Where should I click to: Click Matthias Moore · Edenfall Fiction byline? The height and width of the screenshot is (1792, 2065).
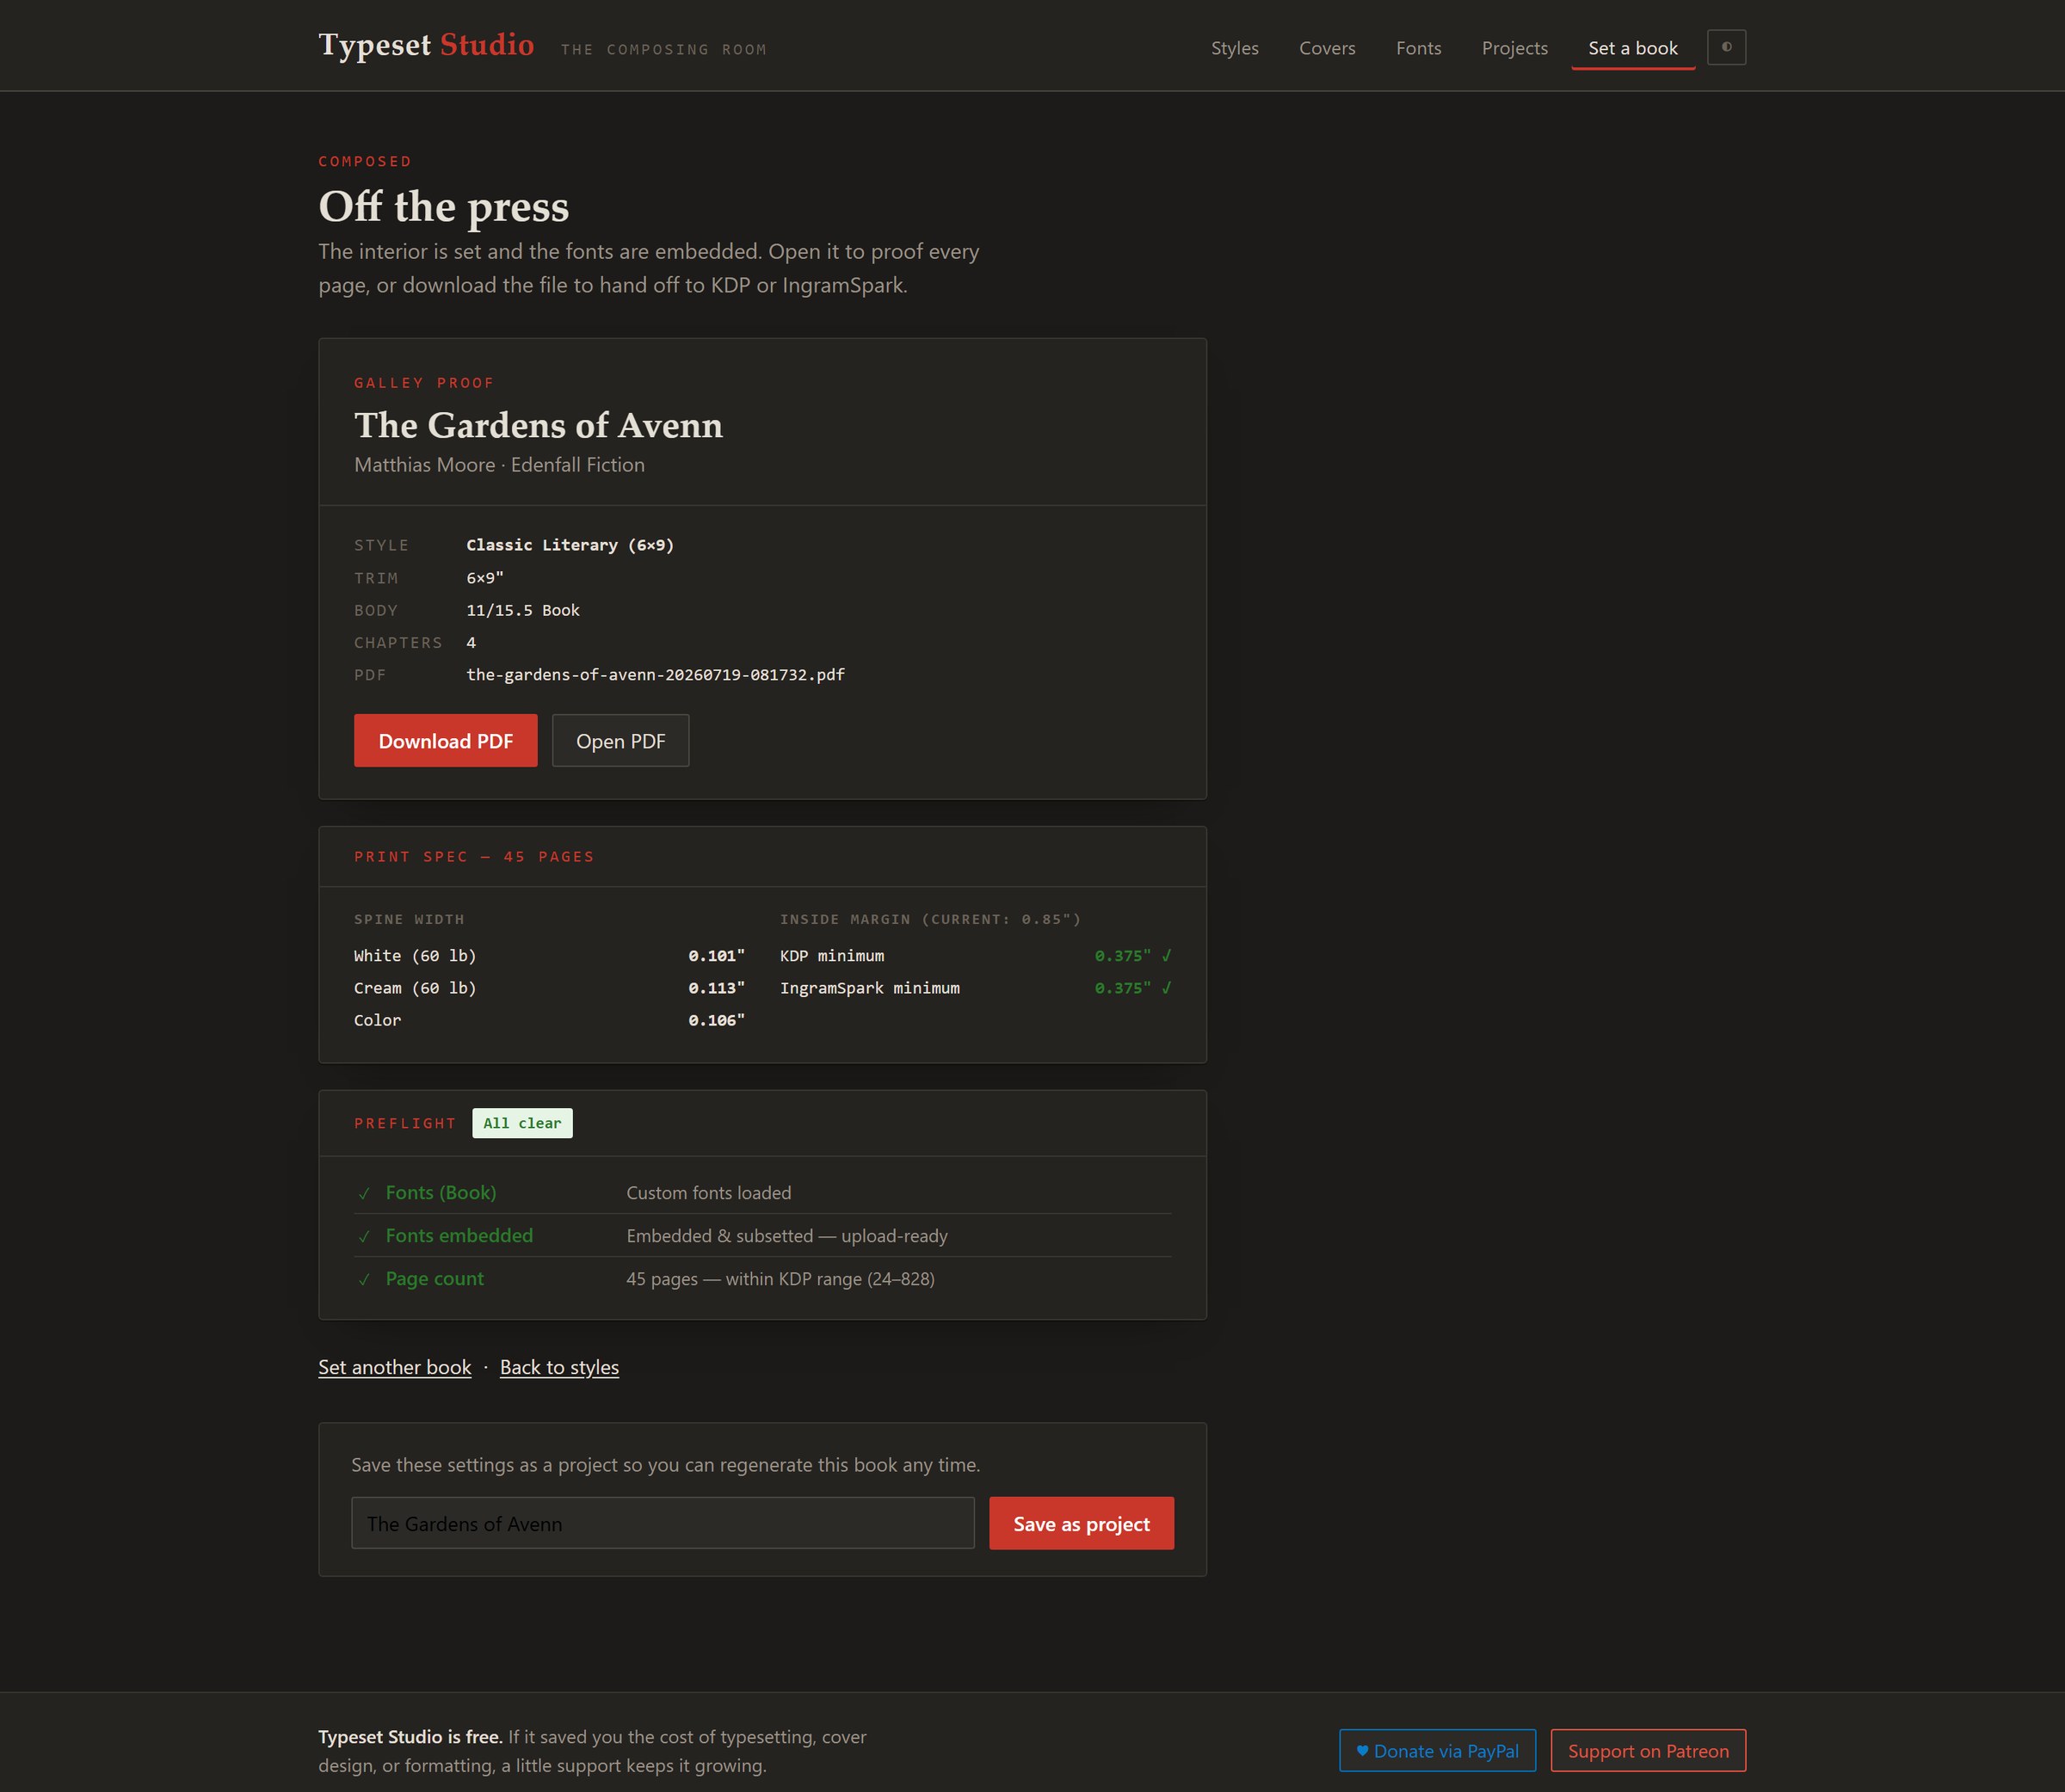coord(499,465)
